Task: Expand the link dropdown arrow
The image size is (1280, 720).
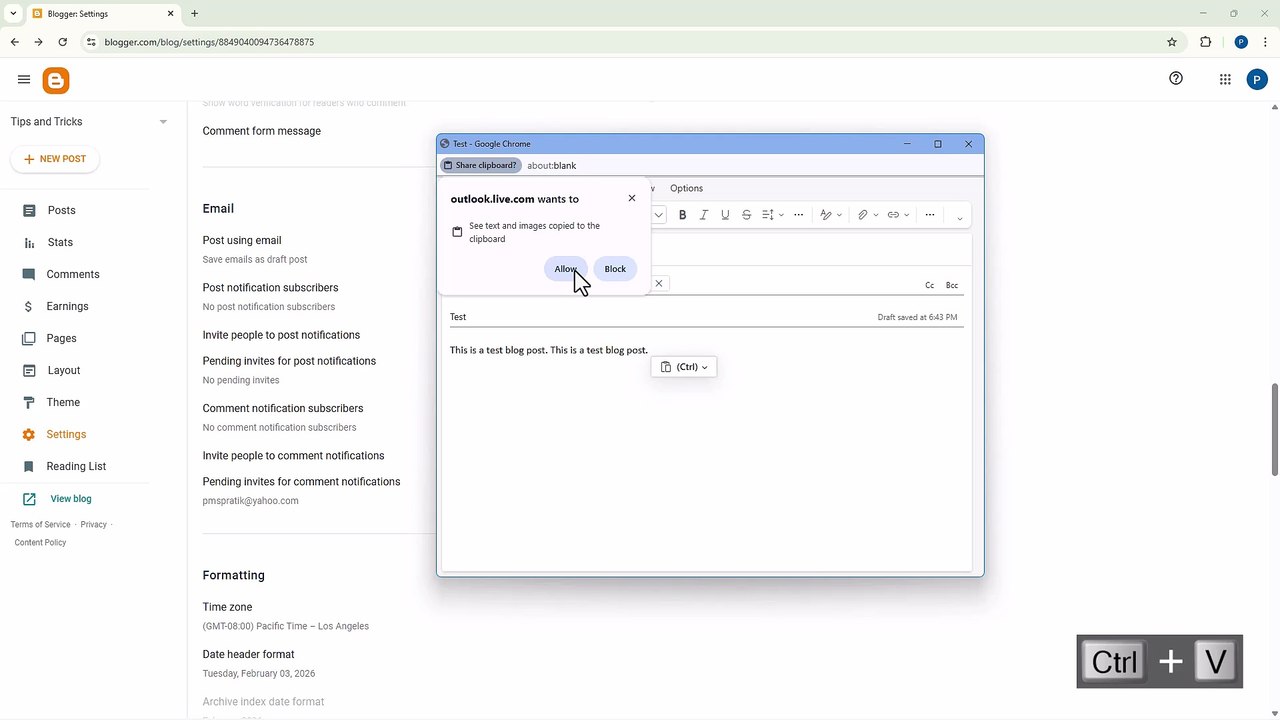Action: 907,215
